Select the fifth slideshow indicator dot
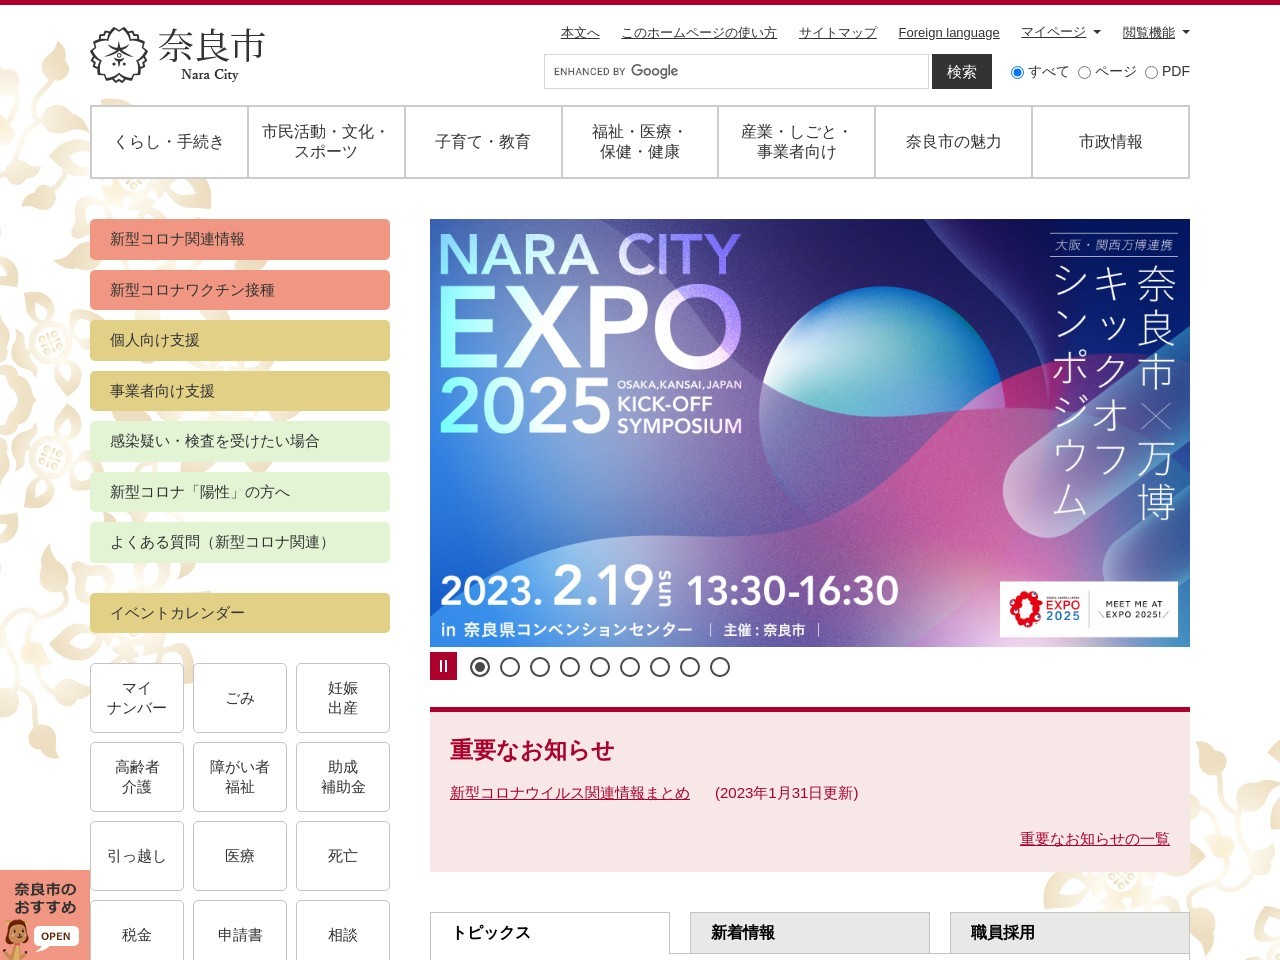The width and height of the screenshot is (1280, 960). (x=600, y=667)
